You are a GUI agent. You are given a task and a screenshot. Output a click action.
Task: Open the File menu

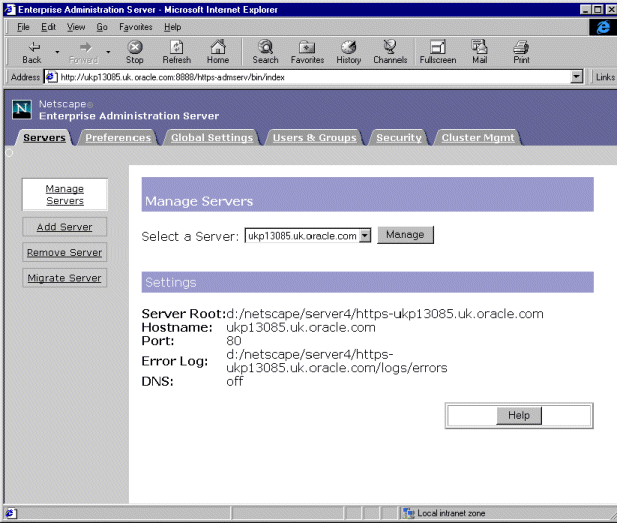point(23,27)
